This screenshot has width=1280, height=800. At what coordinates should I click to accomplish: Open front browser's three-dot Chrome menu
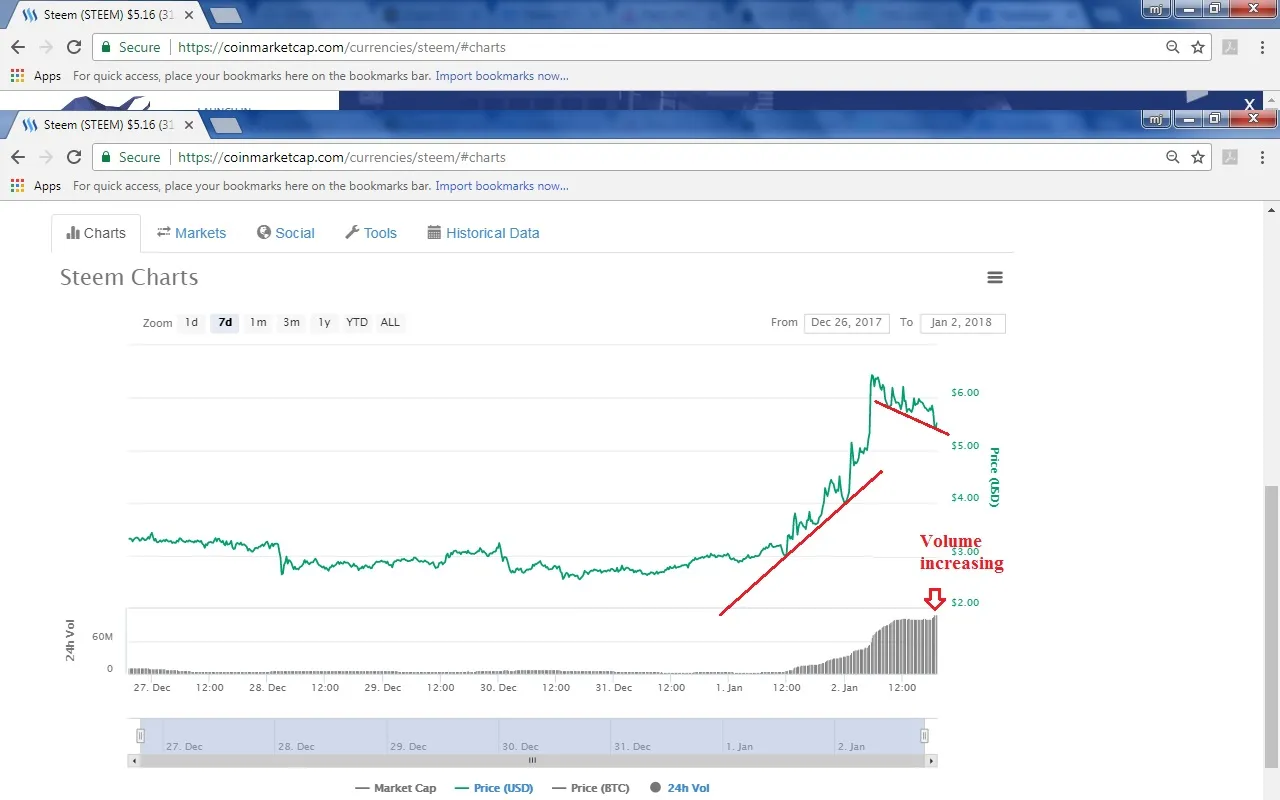pyautogui.click(x=1262, y=157)
